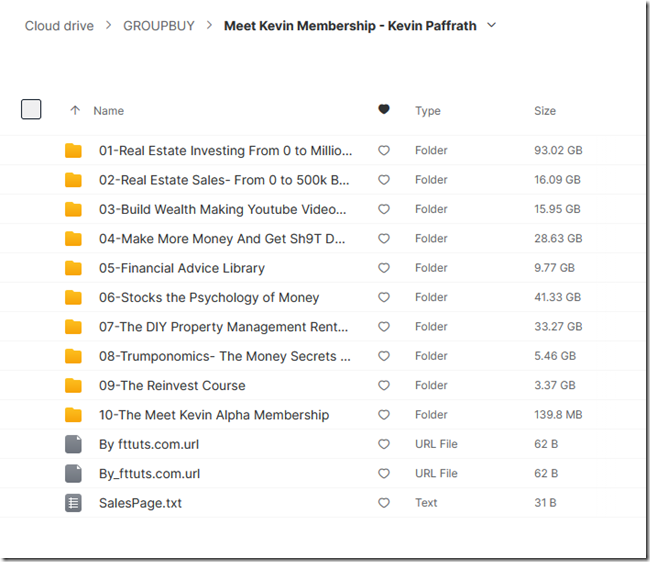650x562 pixels.
Task: Click file icon for By fttuts.com.url
Action: coord(73,444)
